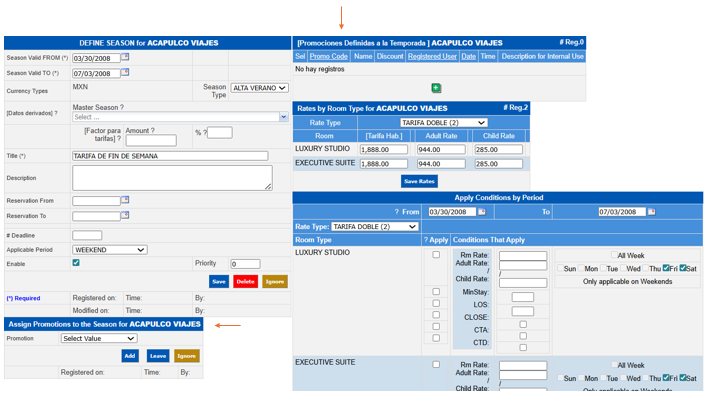Sort by Promo Code column header
Screen dimensions: 724x403
point(329,57)
